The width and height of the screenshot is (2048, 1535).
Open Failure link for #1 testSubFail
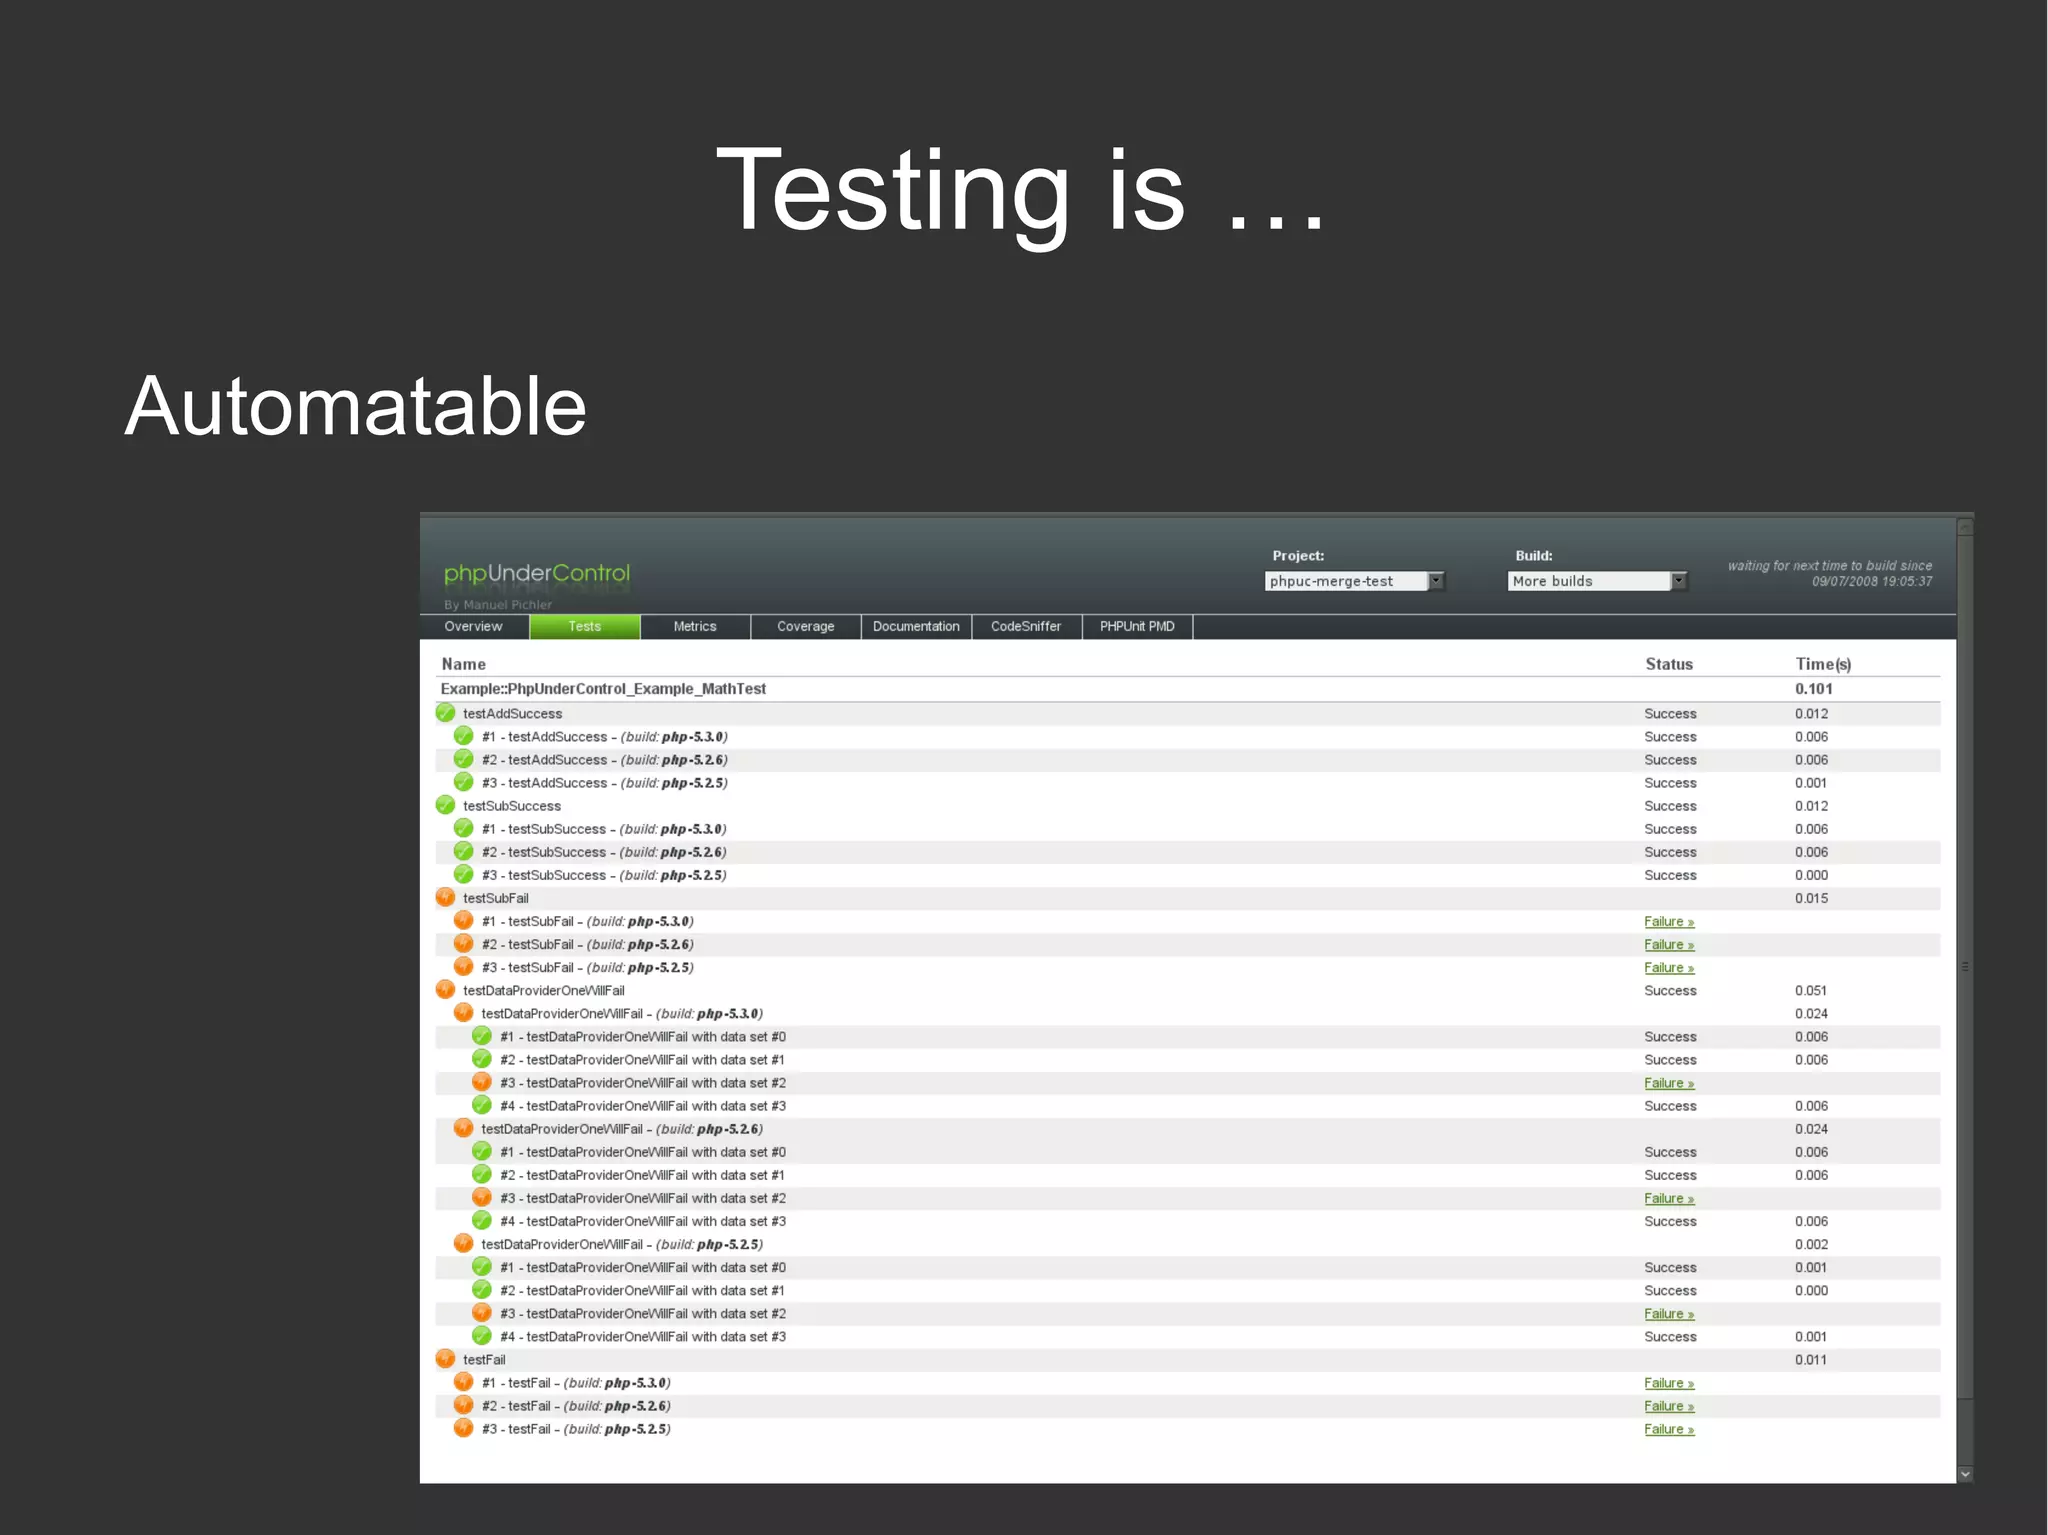[1668, 922]
